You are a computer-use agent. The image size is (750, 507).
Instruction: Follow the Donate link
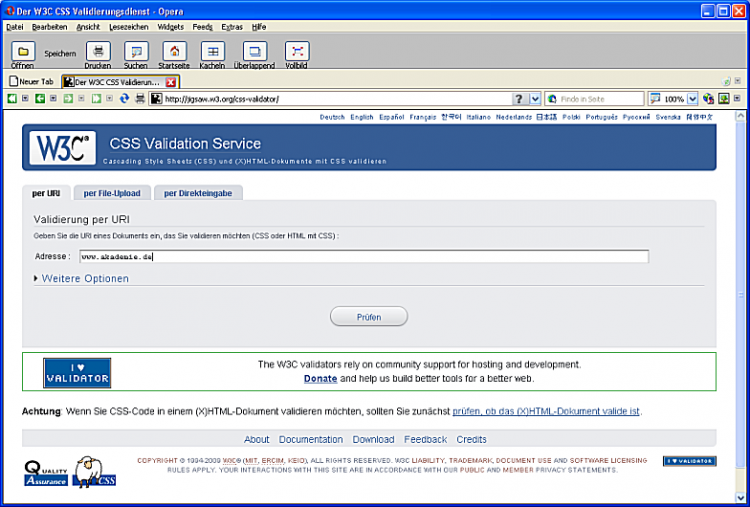click(320, 379)
